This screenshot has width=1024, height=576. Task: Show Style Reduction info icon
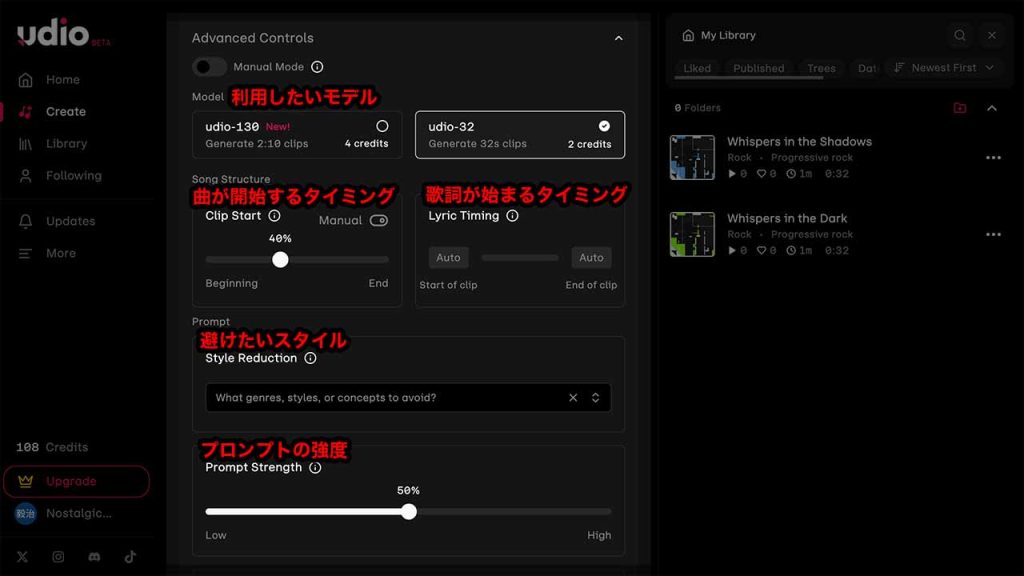pyautogui.click(x=310, y=358)
